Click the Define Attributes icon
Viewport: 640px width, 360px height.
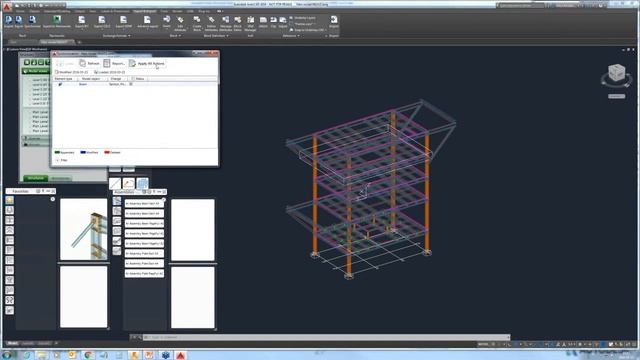(211, 23)
